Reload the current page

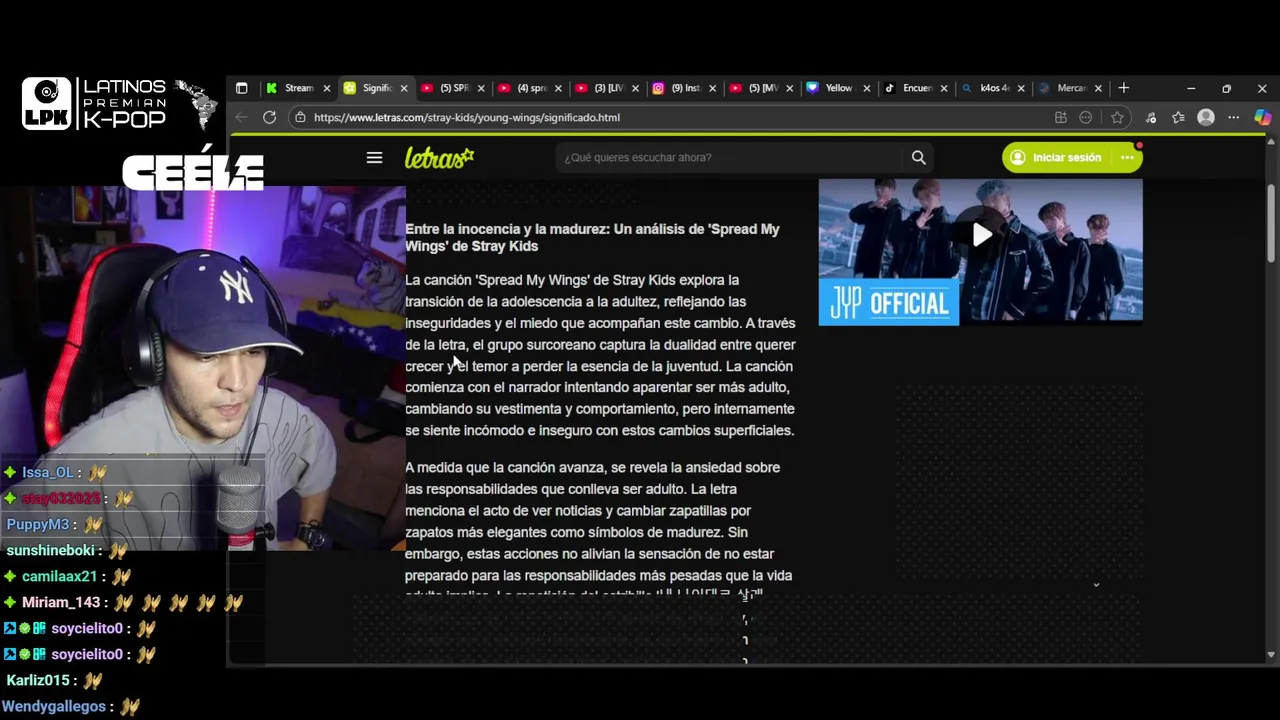[x=269, y=117]
